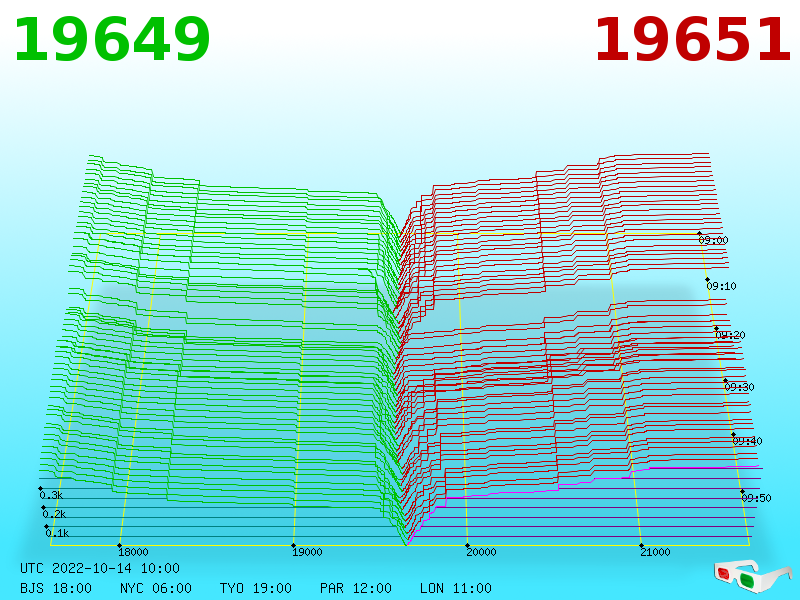Click the BJS 18:00 time label
Viewport: 800px width, 600px height.
tap(56, 588)
